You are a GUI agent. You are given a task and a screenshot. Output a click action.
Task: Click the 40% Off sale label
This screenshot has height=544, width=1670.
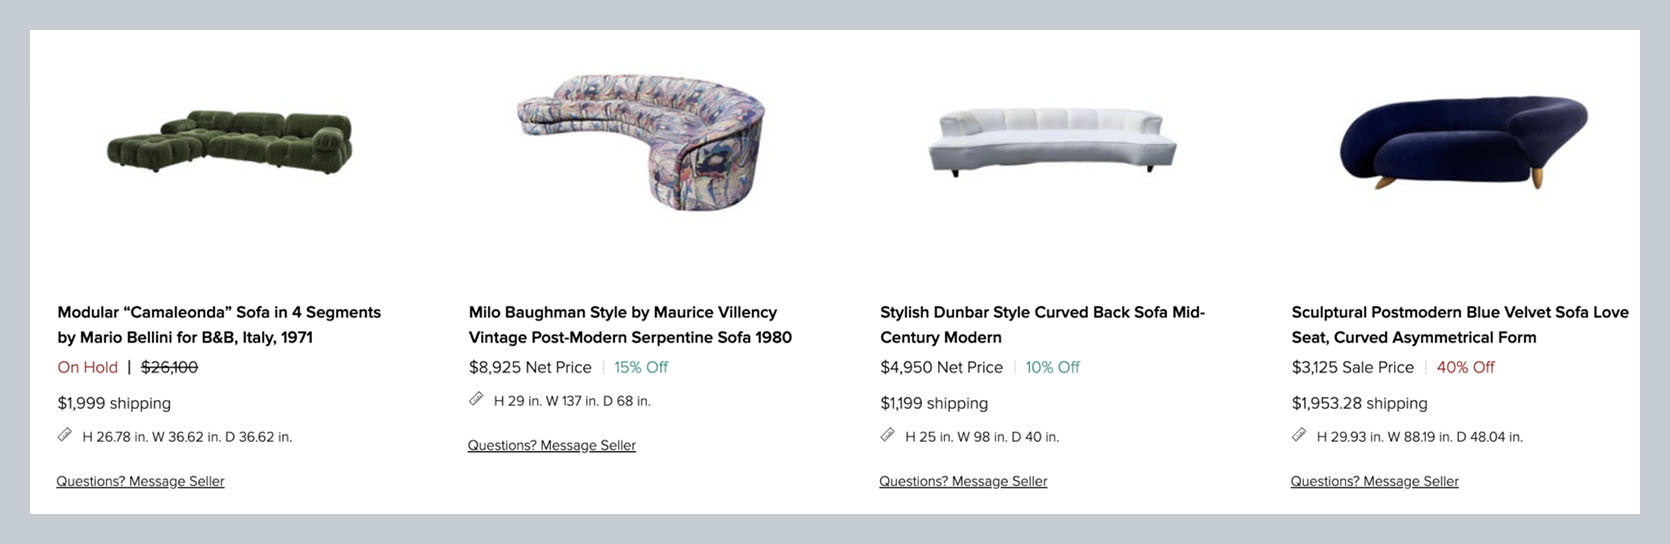[x=1466, y=367]
